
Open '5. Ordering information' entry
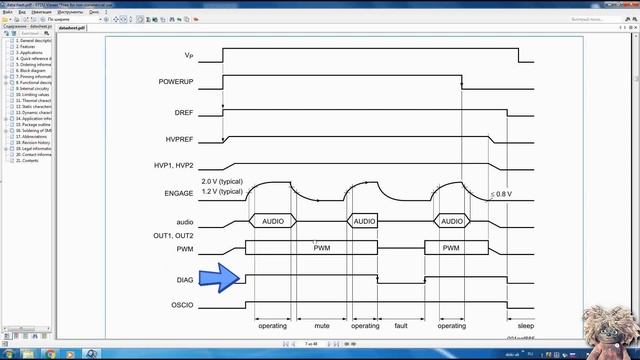click(33, 64)
